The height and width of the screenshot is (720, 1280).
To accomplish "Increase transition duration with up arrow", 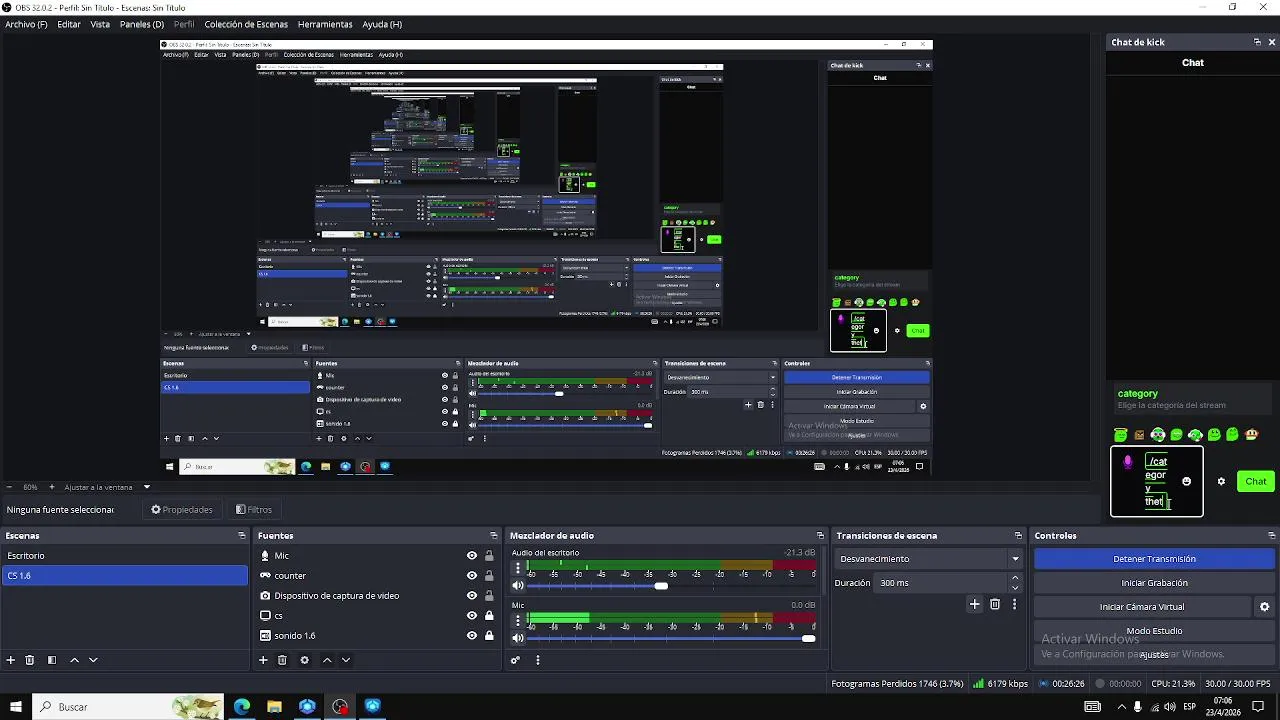I will (1015, 578).
